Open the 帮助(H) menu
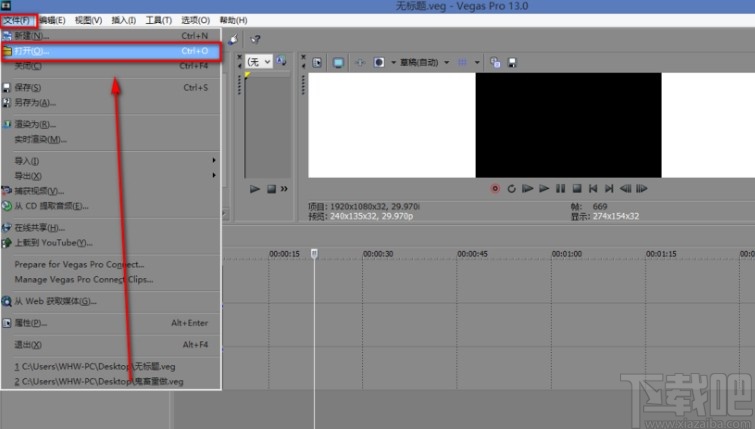 (x=234, y=20)
